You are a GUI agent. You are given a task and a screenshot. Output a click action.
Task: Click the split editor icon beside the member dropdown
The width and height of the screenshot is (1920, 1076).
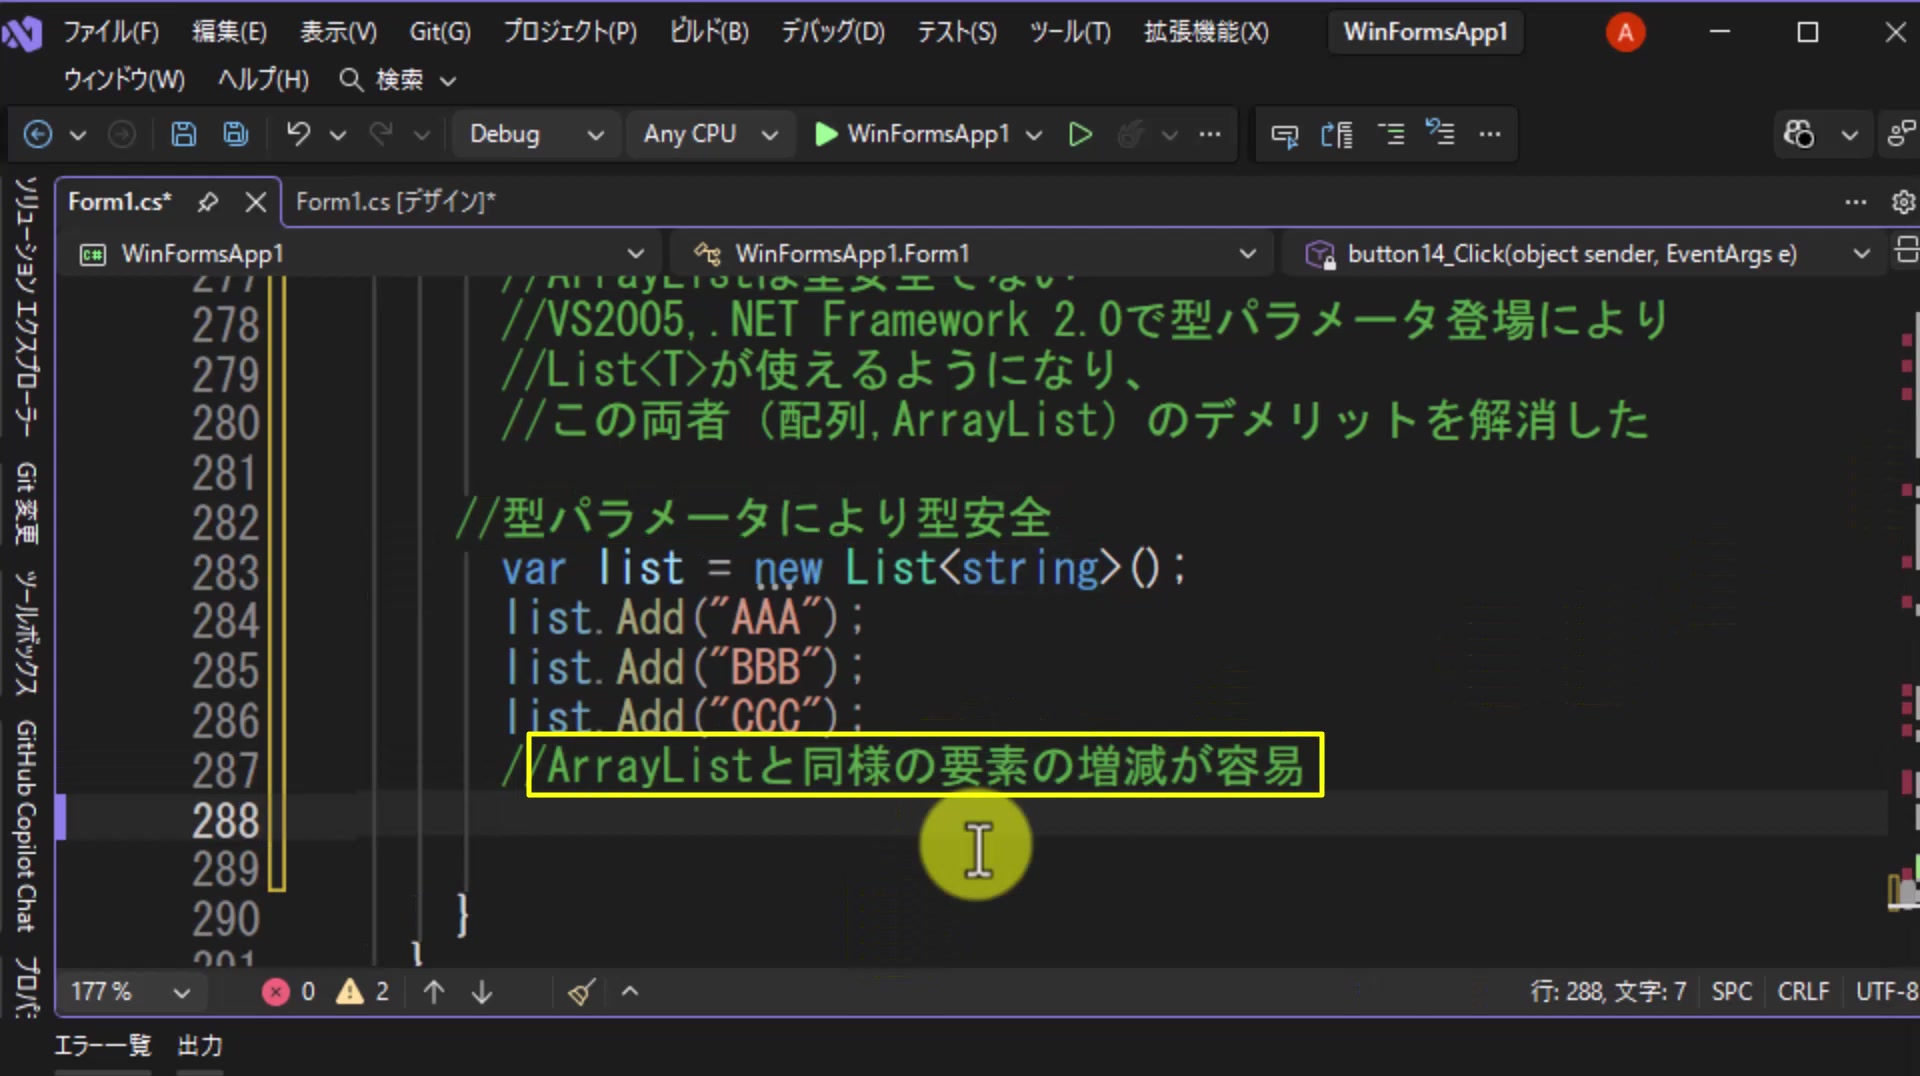coord(1906,251)
